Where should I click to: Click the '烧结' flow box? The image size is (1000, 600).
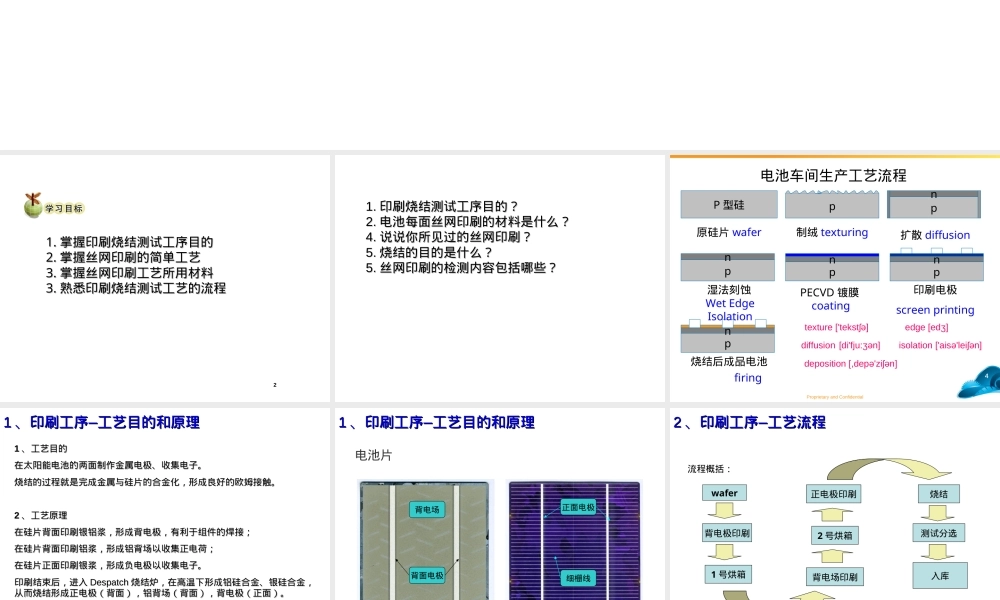[x=939, y=494]
